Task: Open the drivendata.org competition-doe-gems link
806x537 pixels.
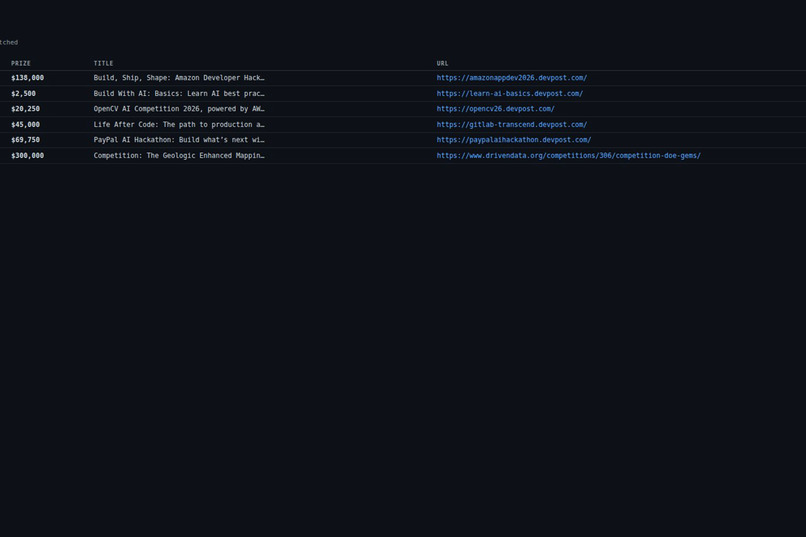Action: tap(569, 156)
